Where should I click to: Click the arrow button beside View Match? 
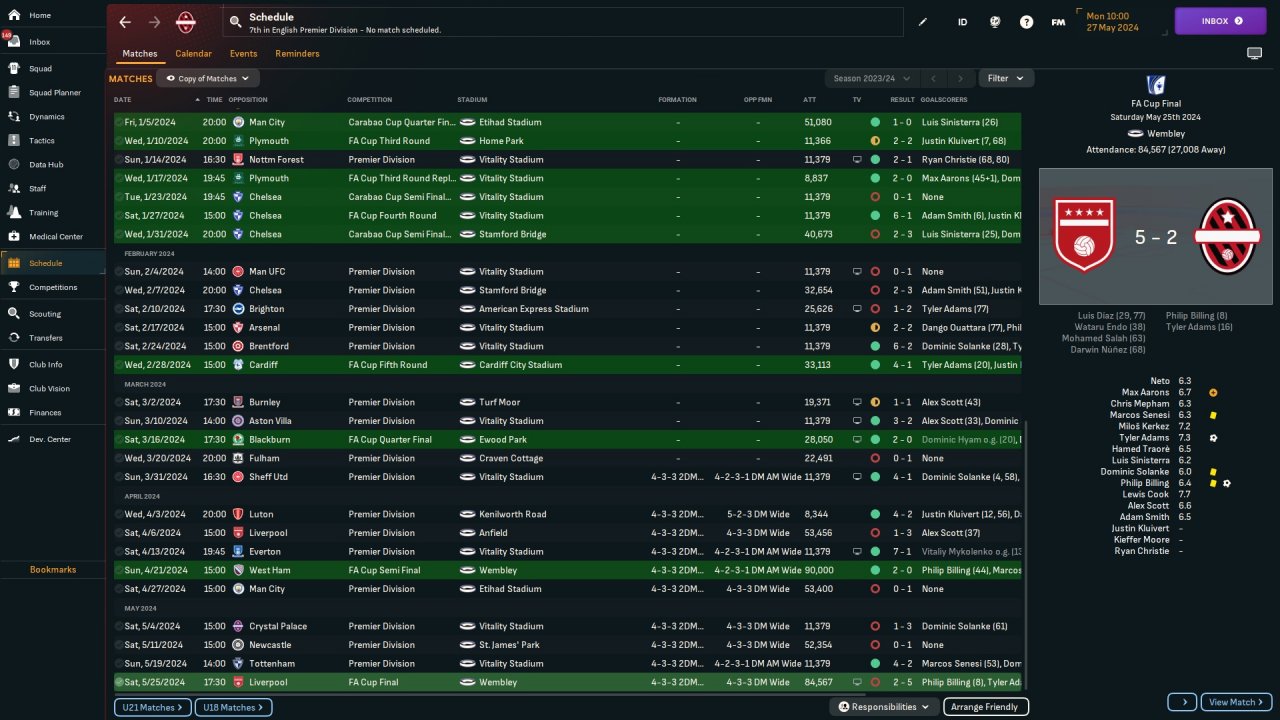coord(1182,702)
